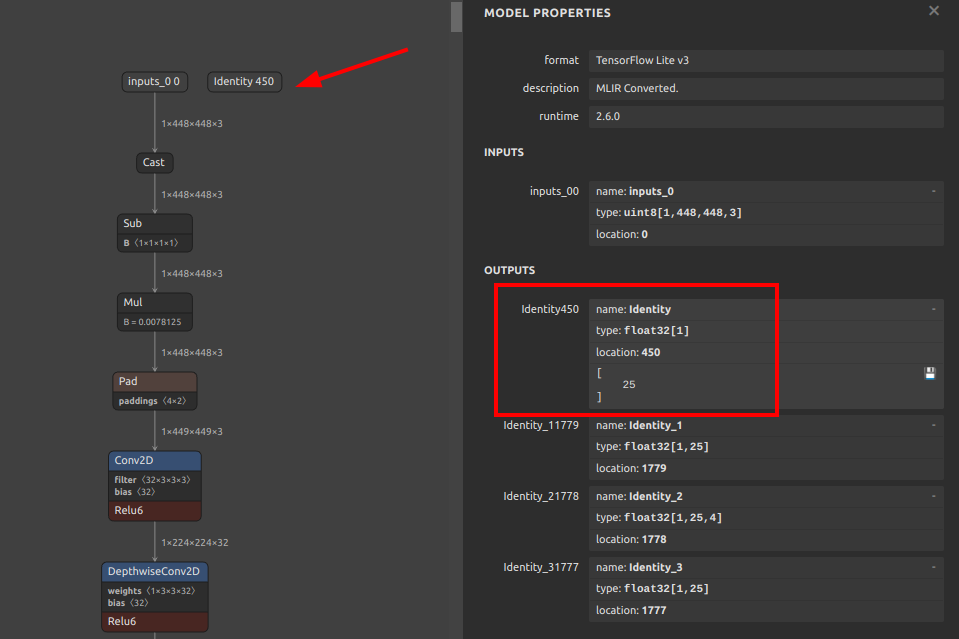Expand the Identity_1 output details
Screen dimensions: 959x639
pyautogui.click(x=932, y=423)
